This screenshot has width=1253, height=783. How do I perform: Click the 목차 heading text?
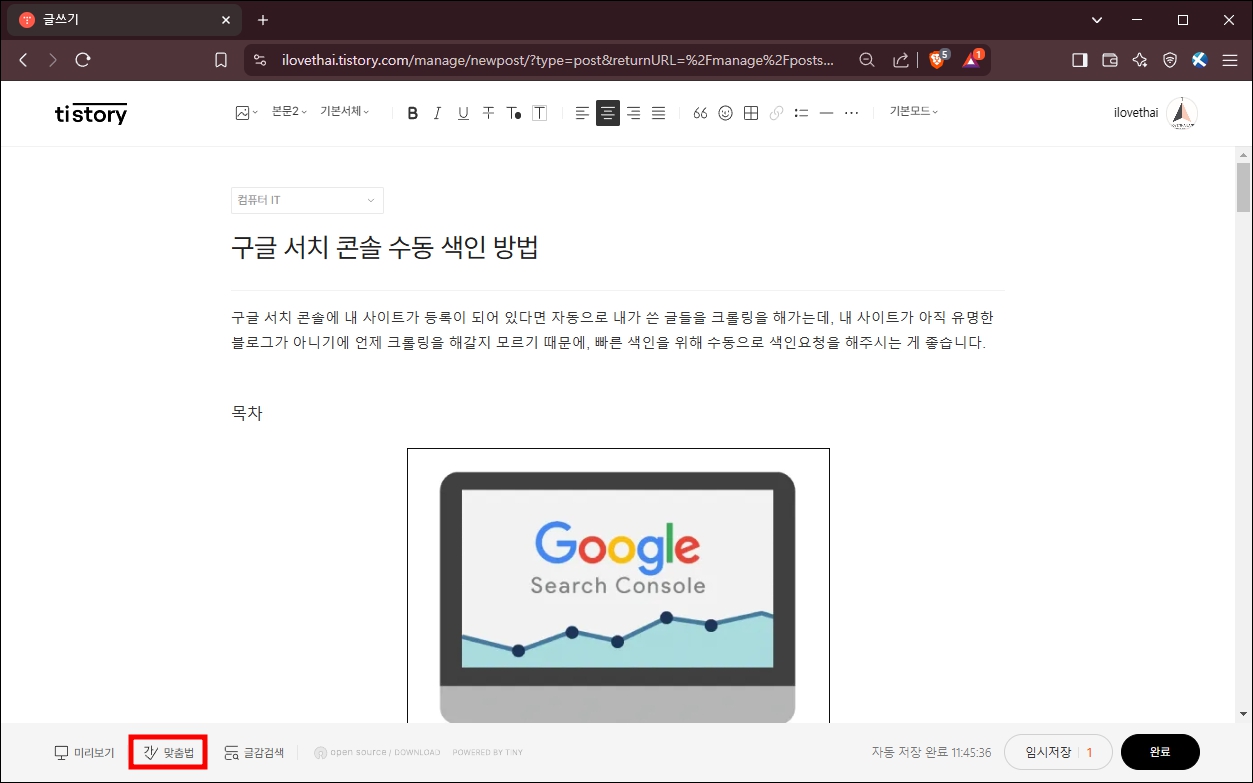247,413
